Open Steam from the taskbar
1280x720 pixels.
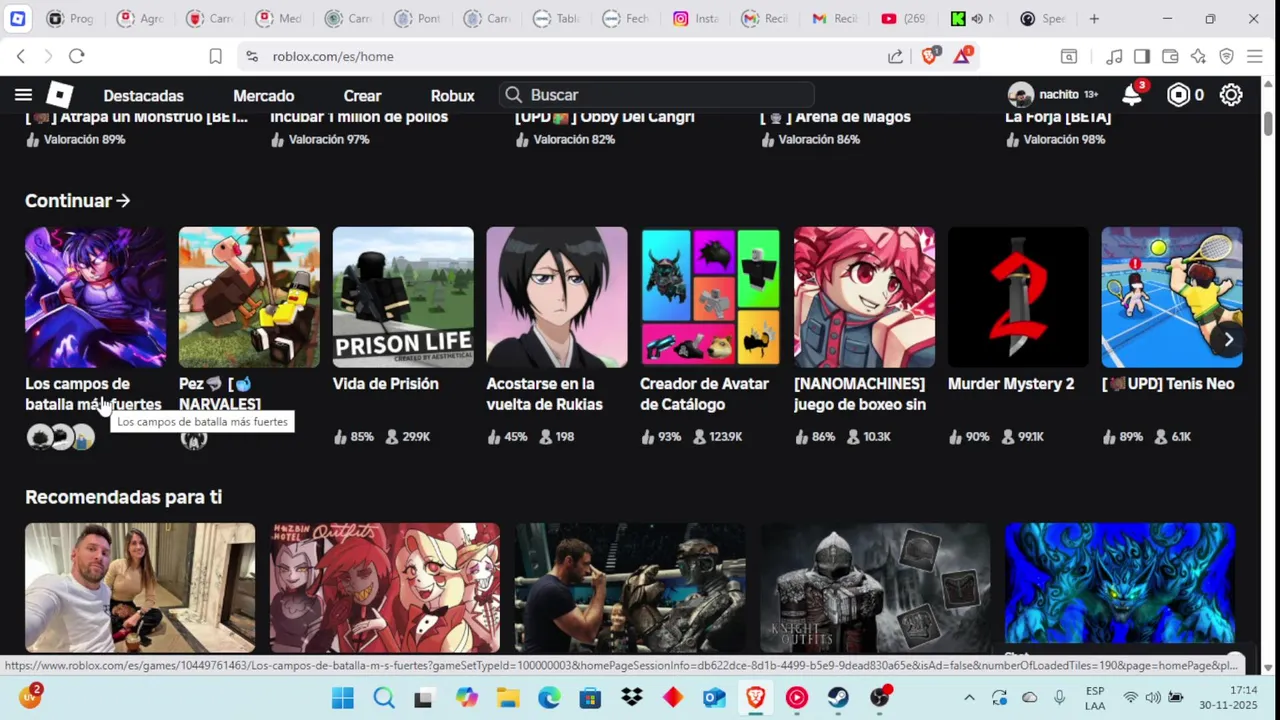coord(838,697)
